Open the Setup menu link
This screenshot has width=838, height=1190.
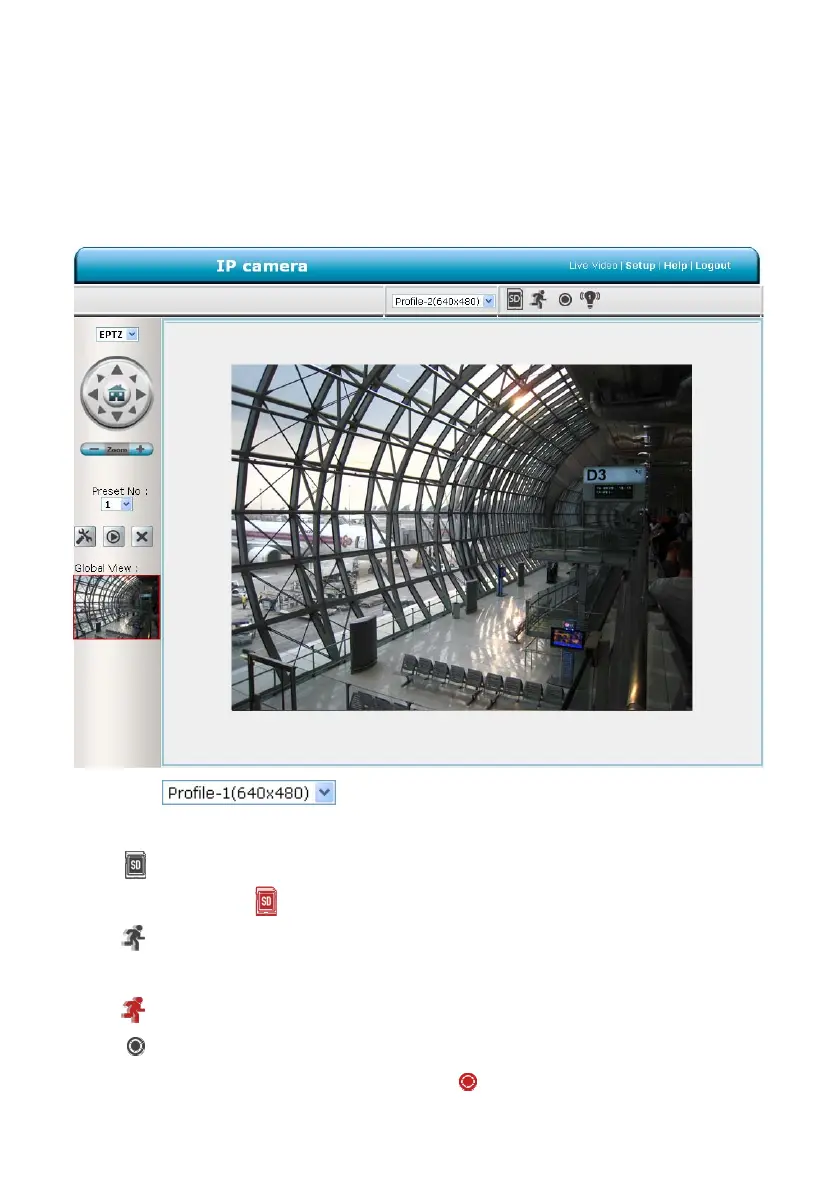(640, 266)
